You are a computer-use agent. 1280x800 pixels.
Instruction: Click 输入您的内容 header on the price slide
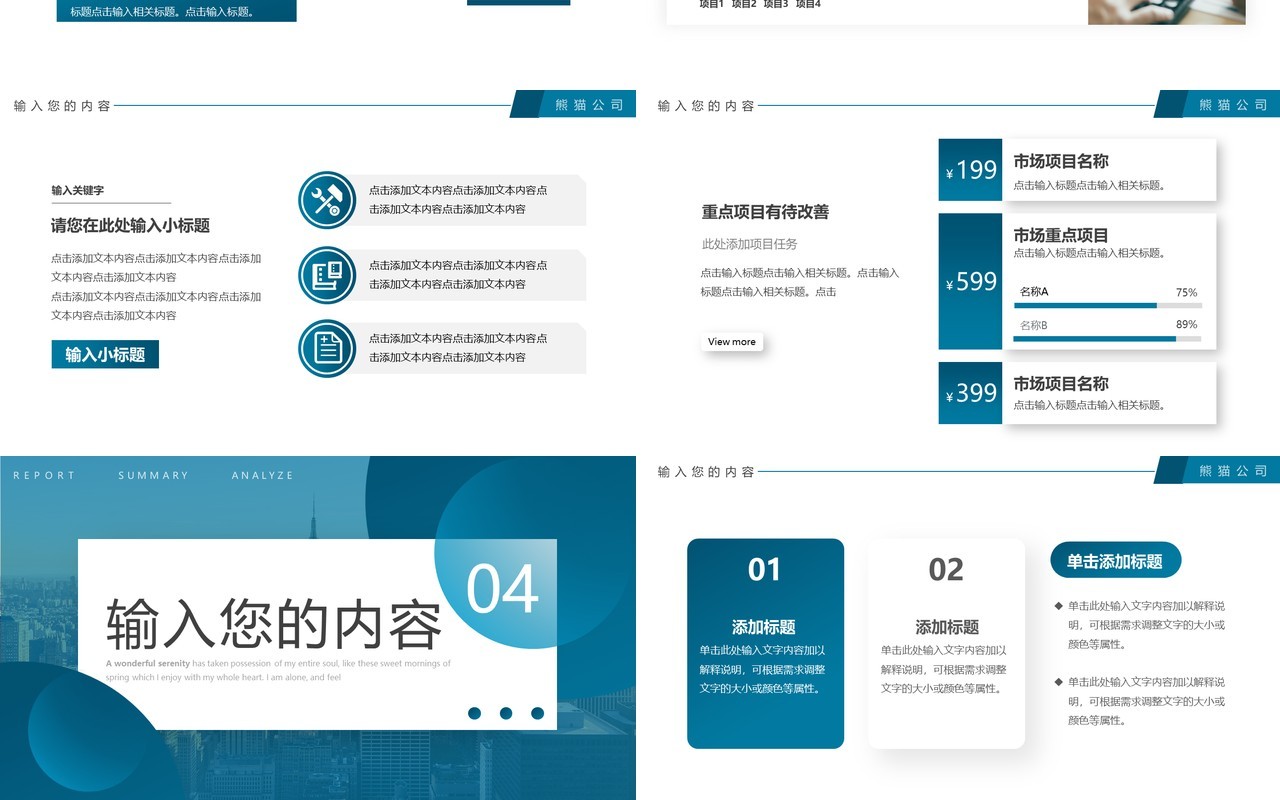point(706,106)
